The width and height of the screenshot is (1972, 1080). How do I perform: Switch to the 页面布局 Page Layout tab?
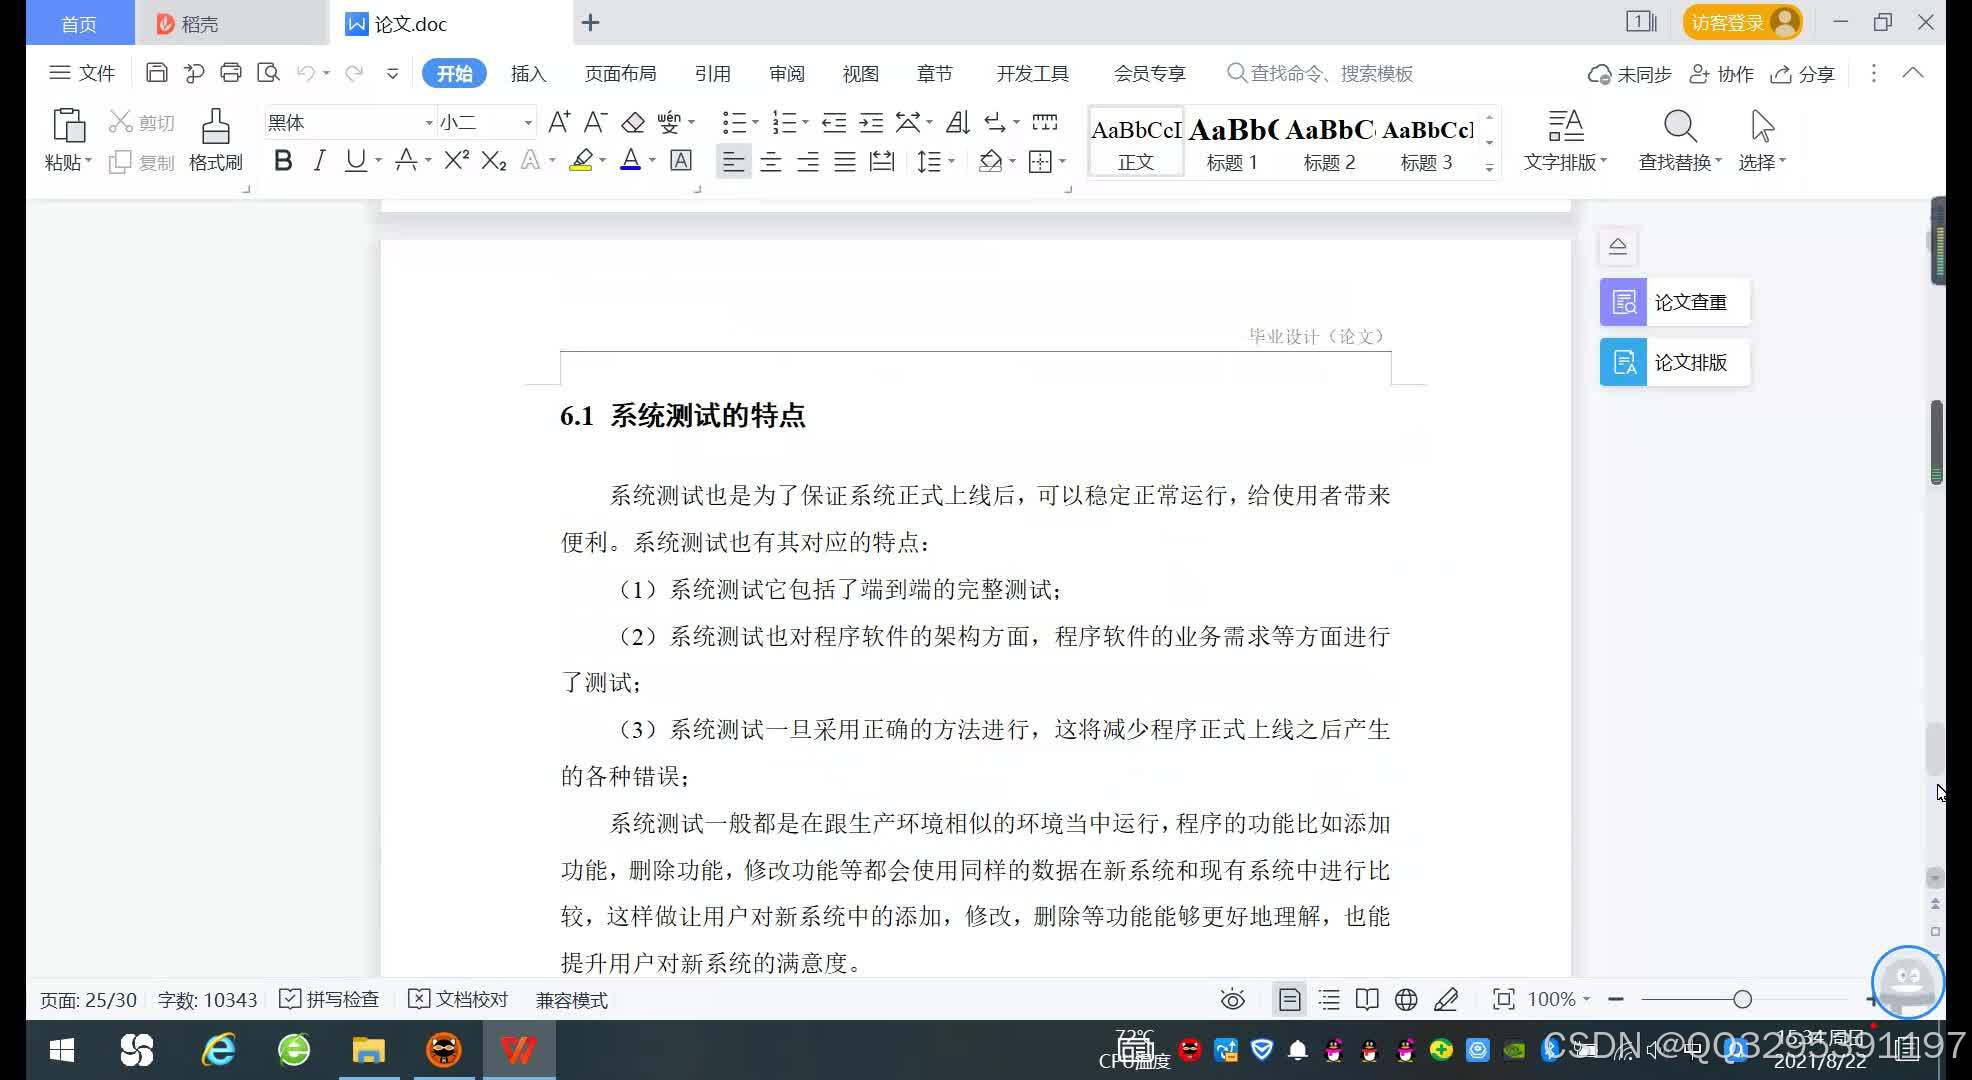(x=620, y=73)
